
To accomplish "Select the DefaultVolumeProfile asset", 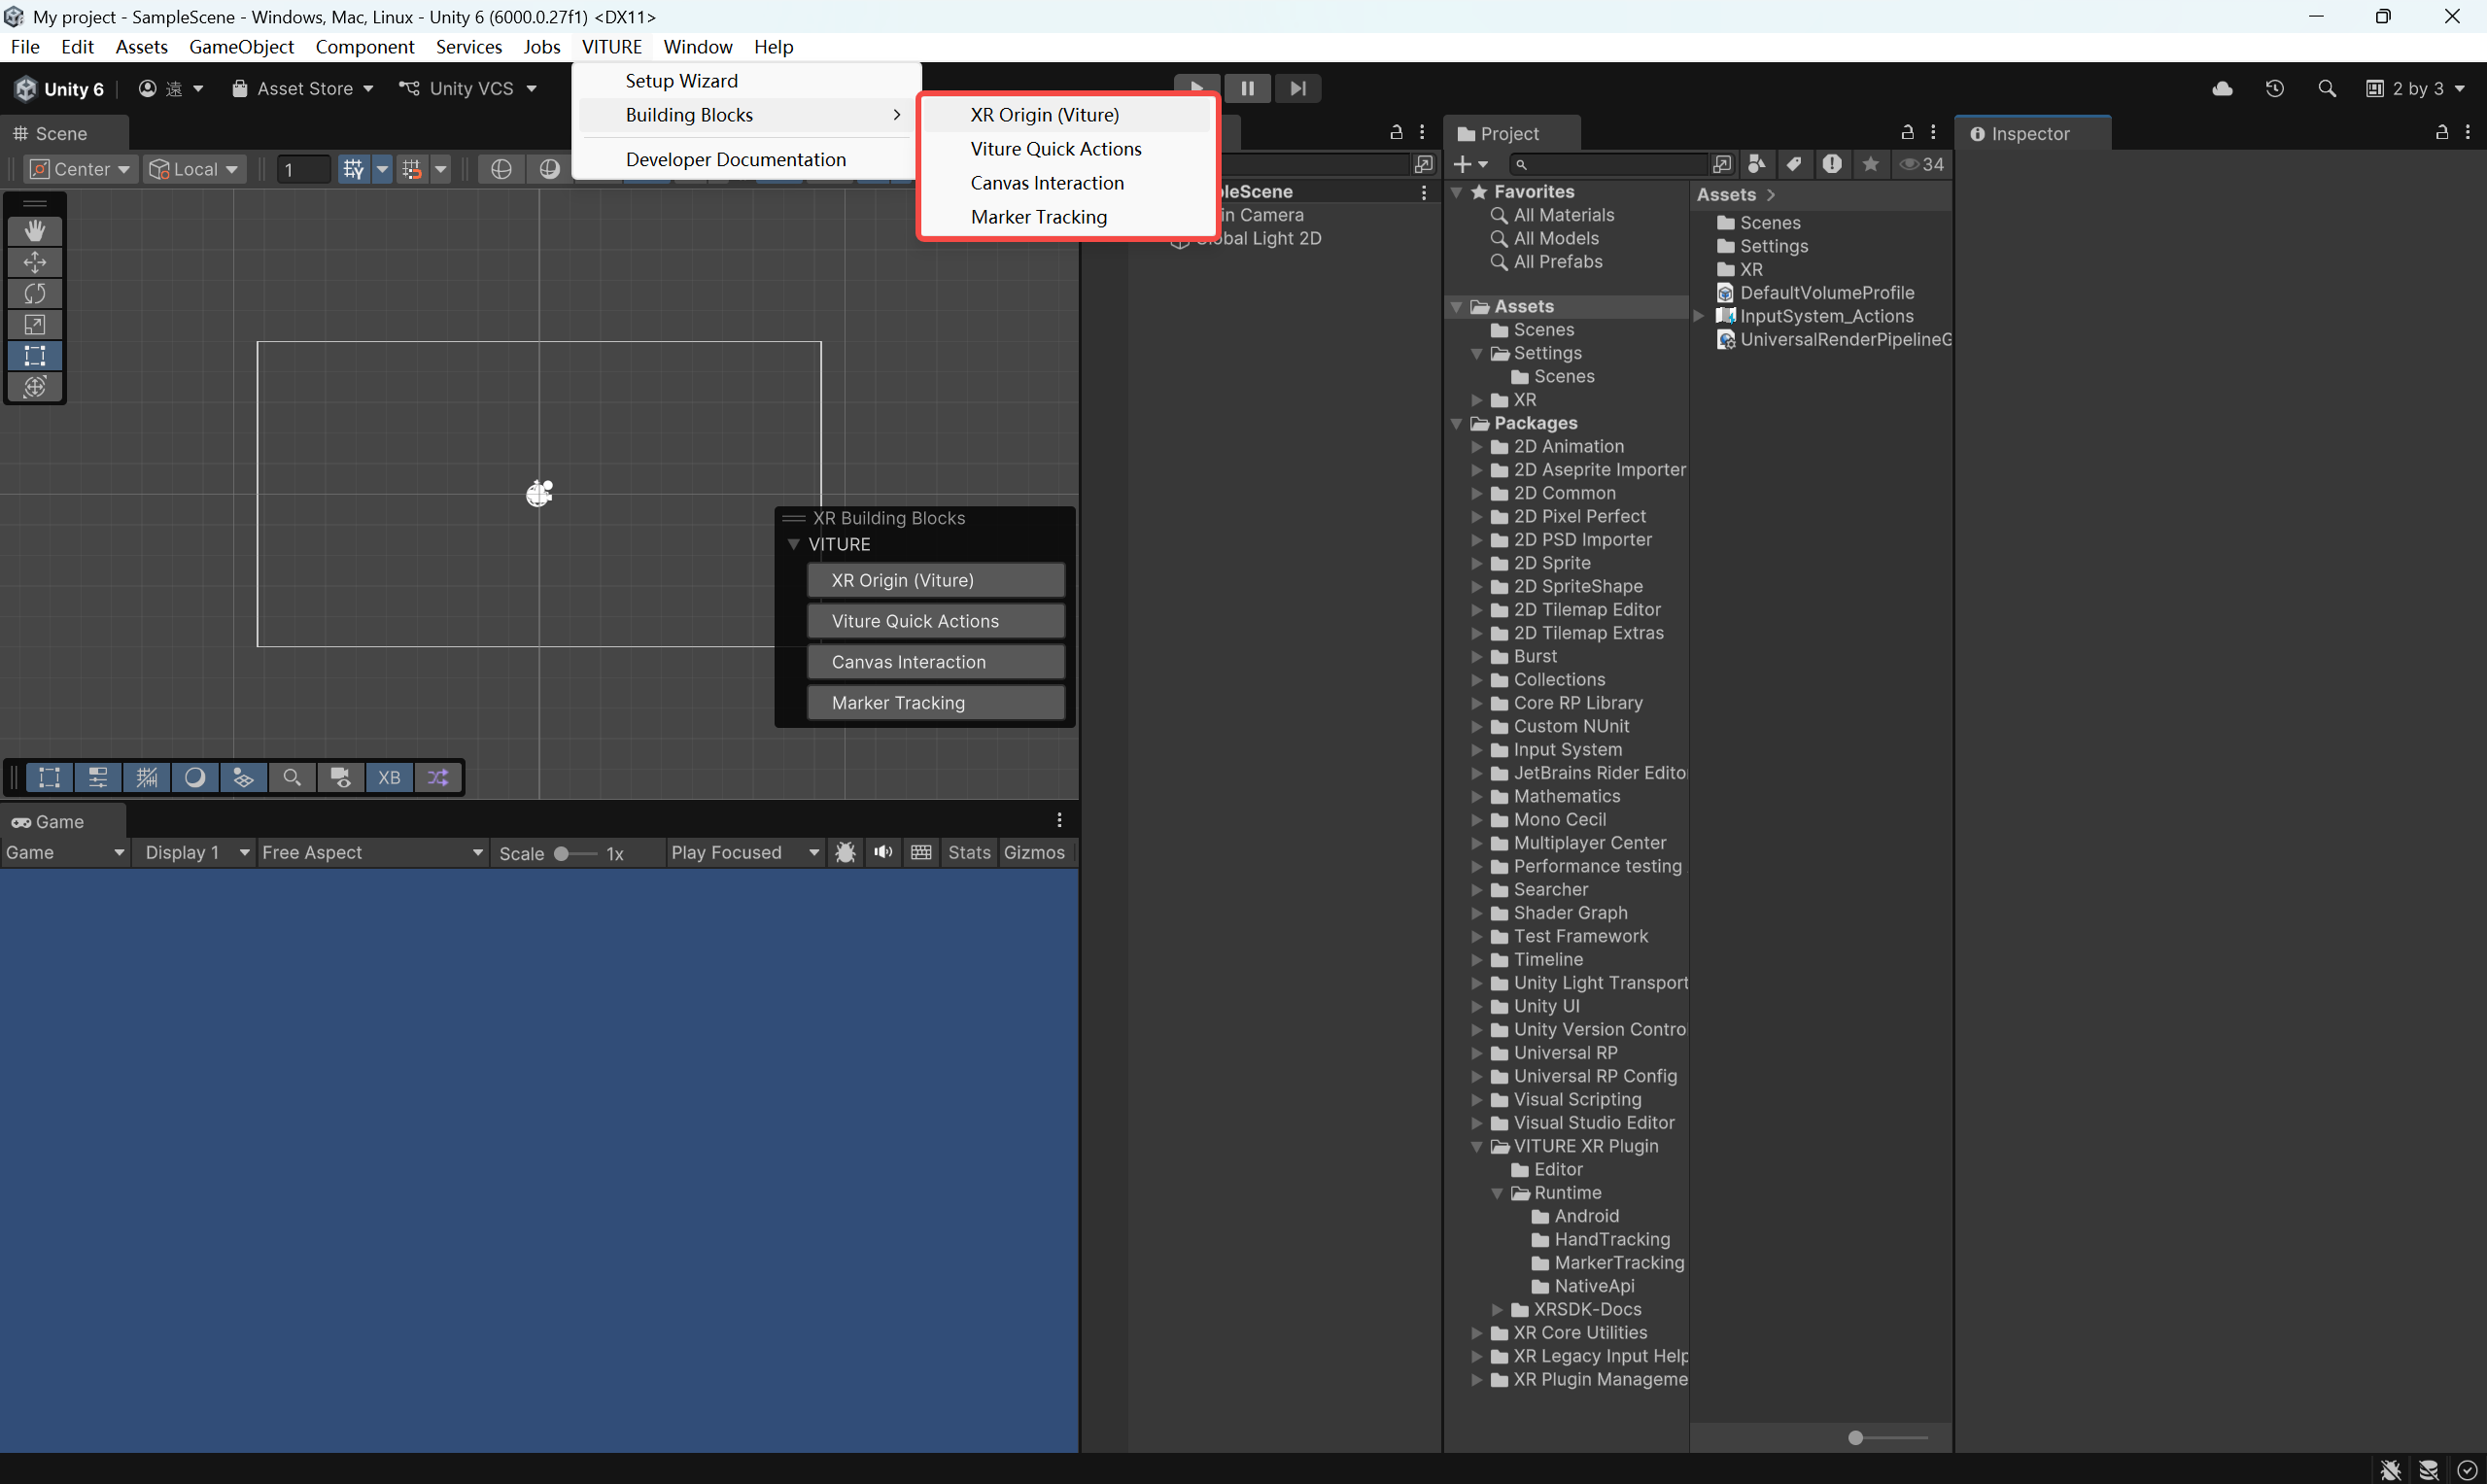I will (1826, 292).
